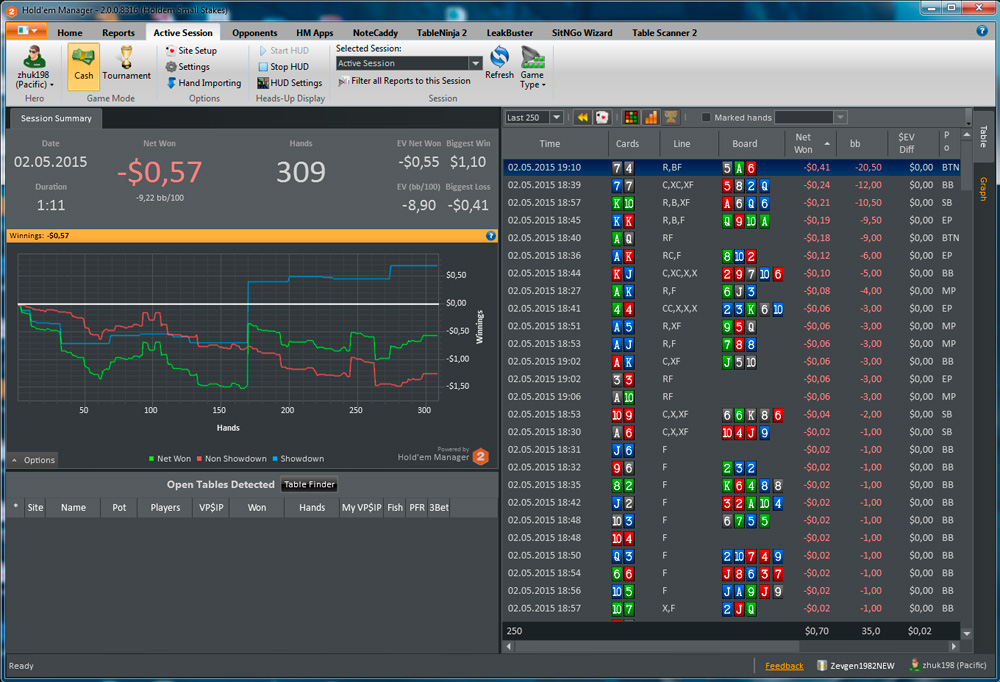The image size is (1000, 682).
Task: Open help from the ribbon's blue question mark
Action: pos(982,31)
